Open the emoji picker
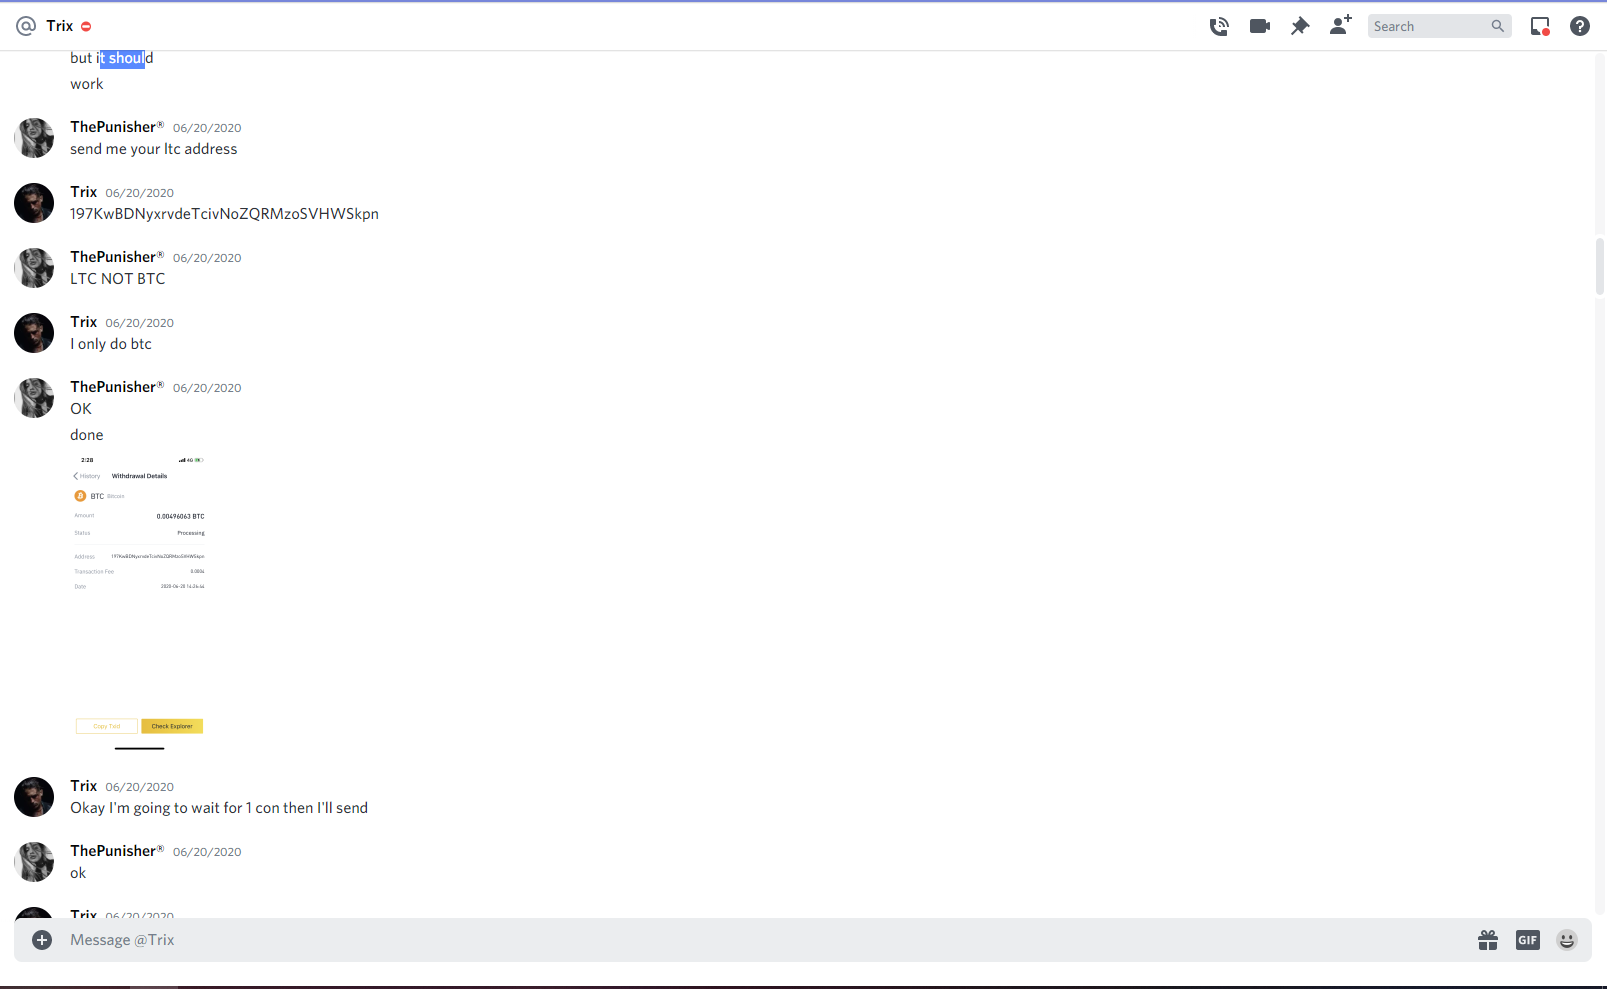Image resolution: width=1607 pixels, height=989 pixels. (1567, 940)
